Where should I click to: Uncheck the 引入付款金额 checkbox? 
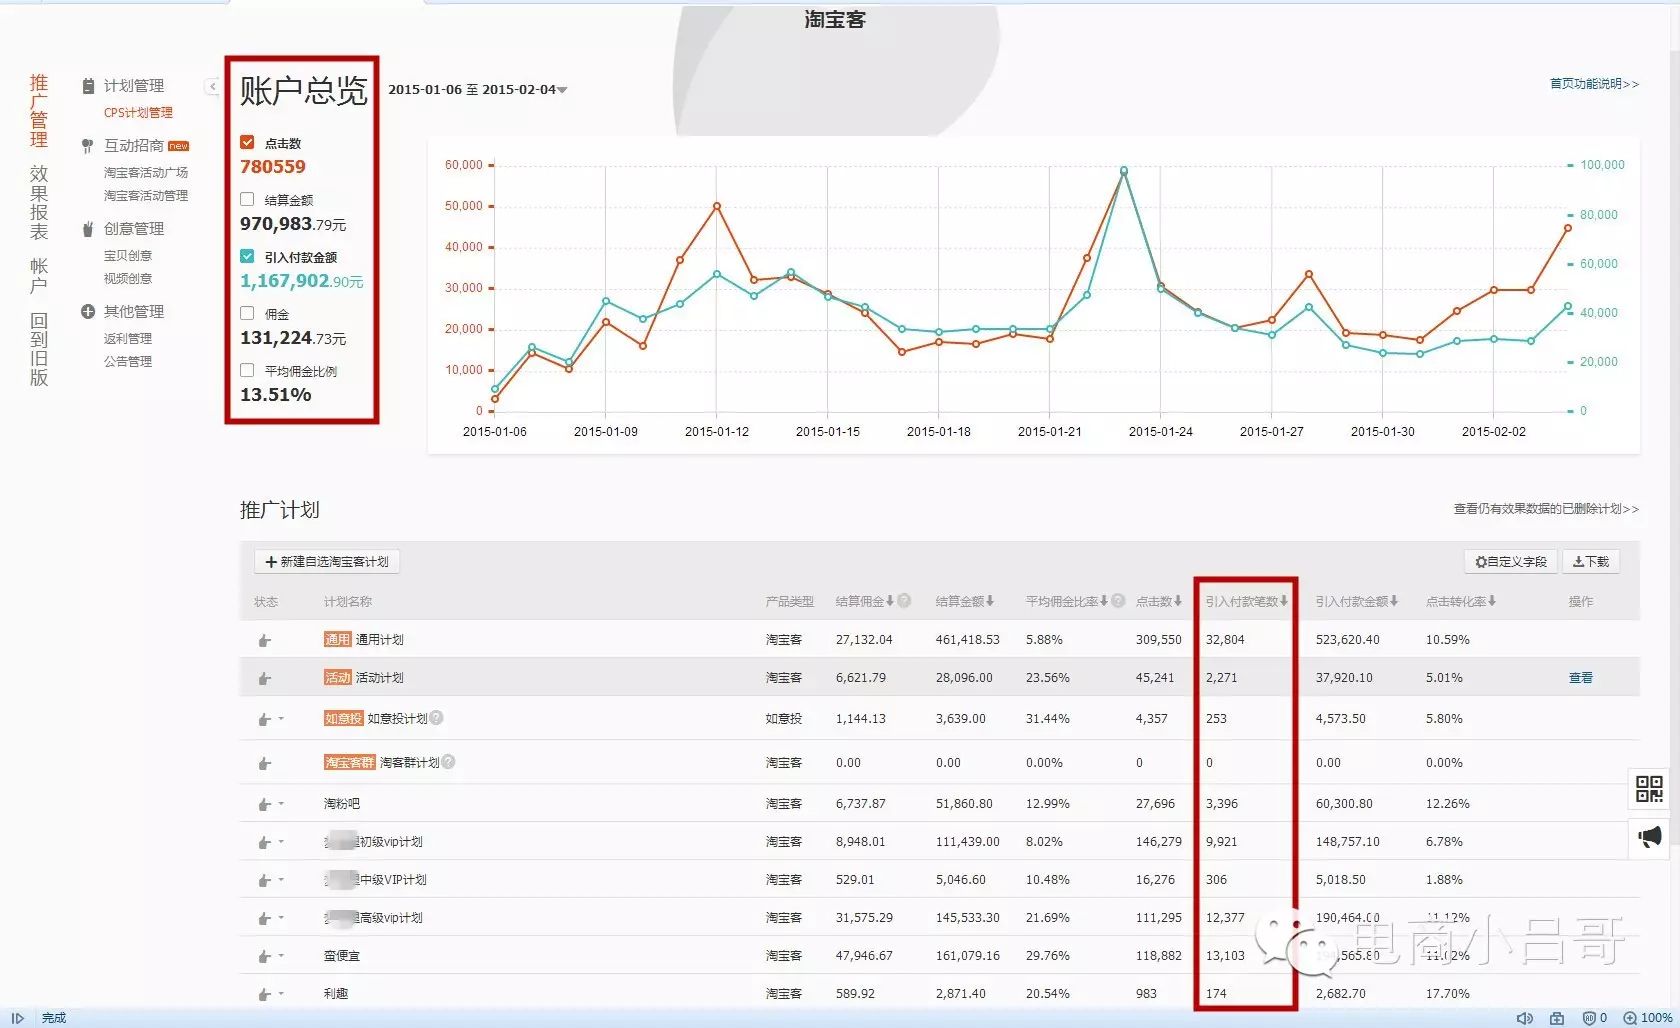pos(247,256)
